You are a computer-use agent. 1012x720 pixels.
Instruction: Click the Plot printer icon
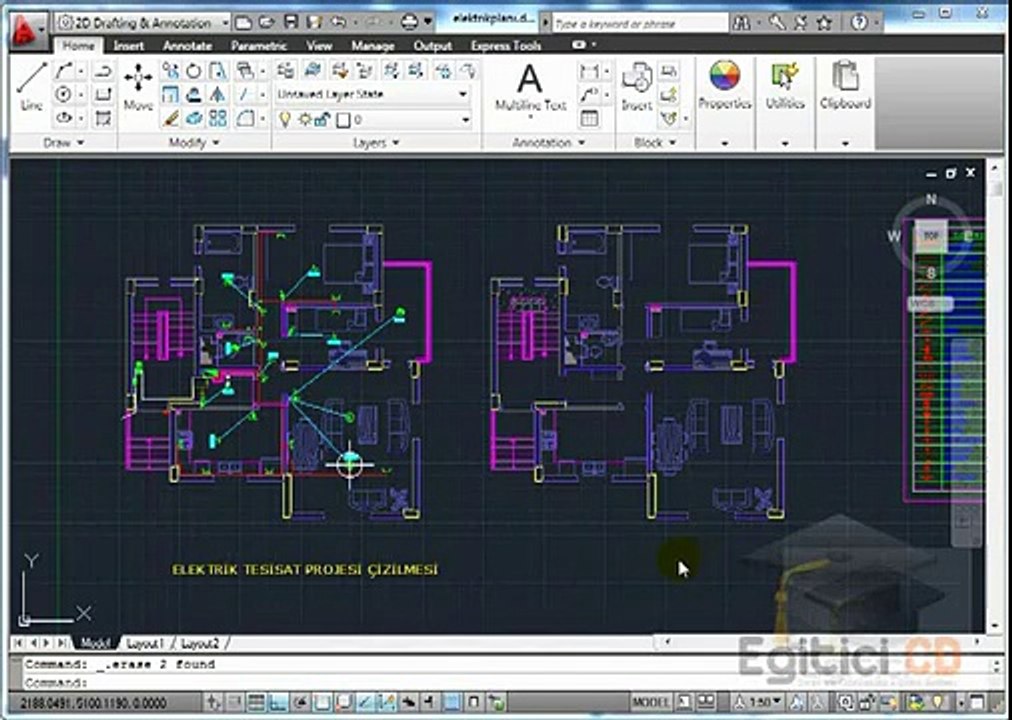pyautogui.click(x=410, y=23)
